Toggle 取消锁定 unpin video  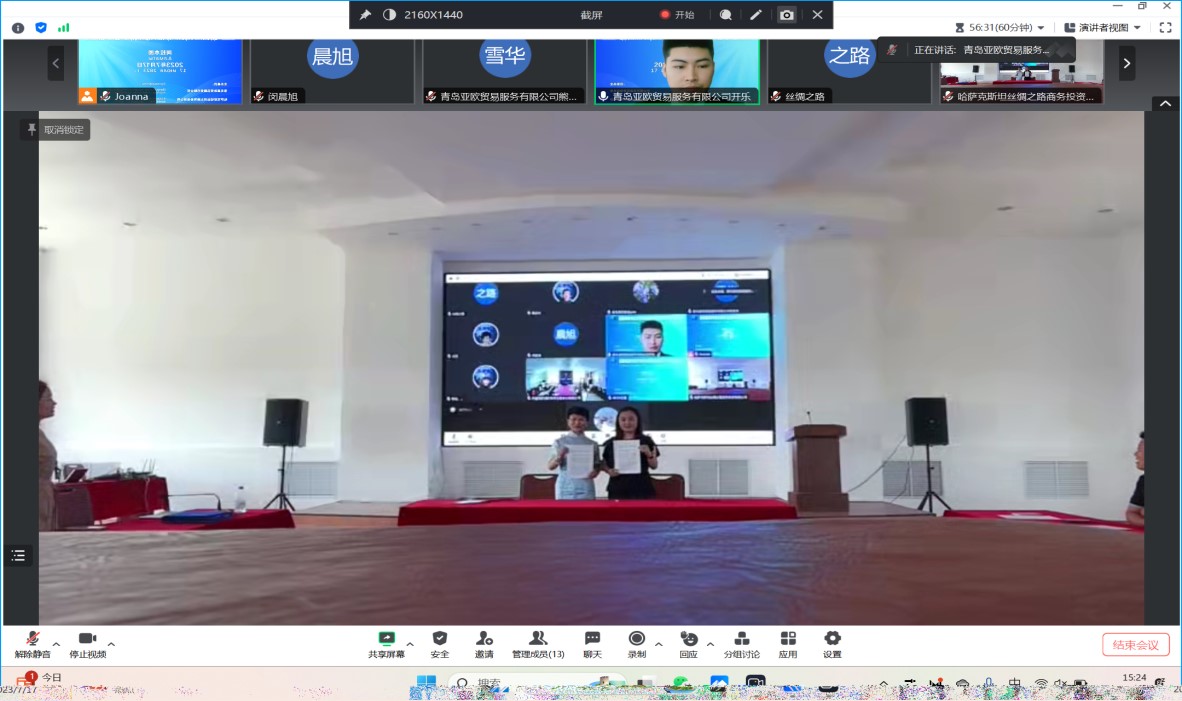point(56,130)
